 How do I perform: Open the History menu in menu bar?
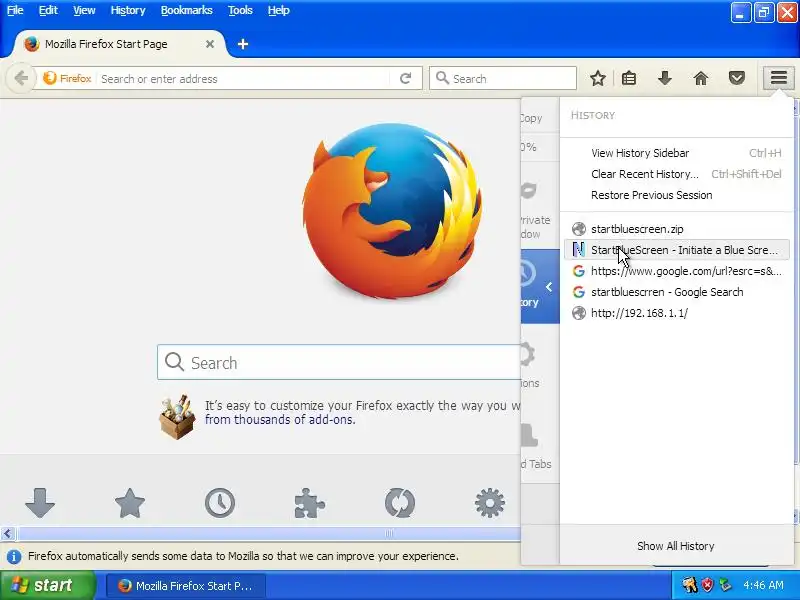point(128,10)
